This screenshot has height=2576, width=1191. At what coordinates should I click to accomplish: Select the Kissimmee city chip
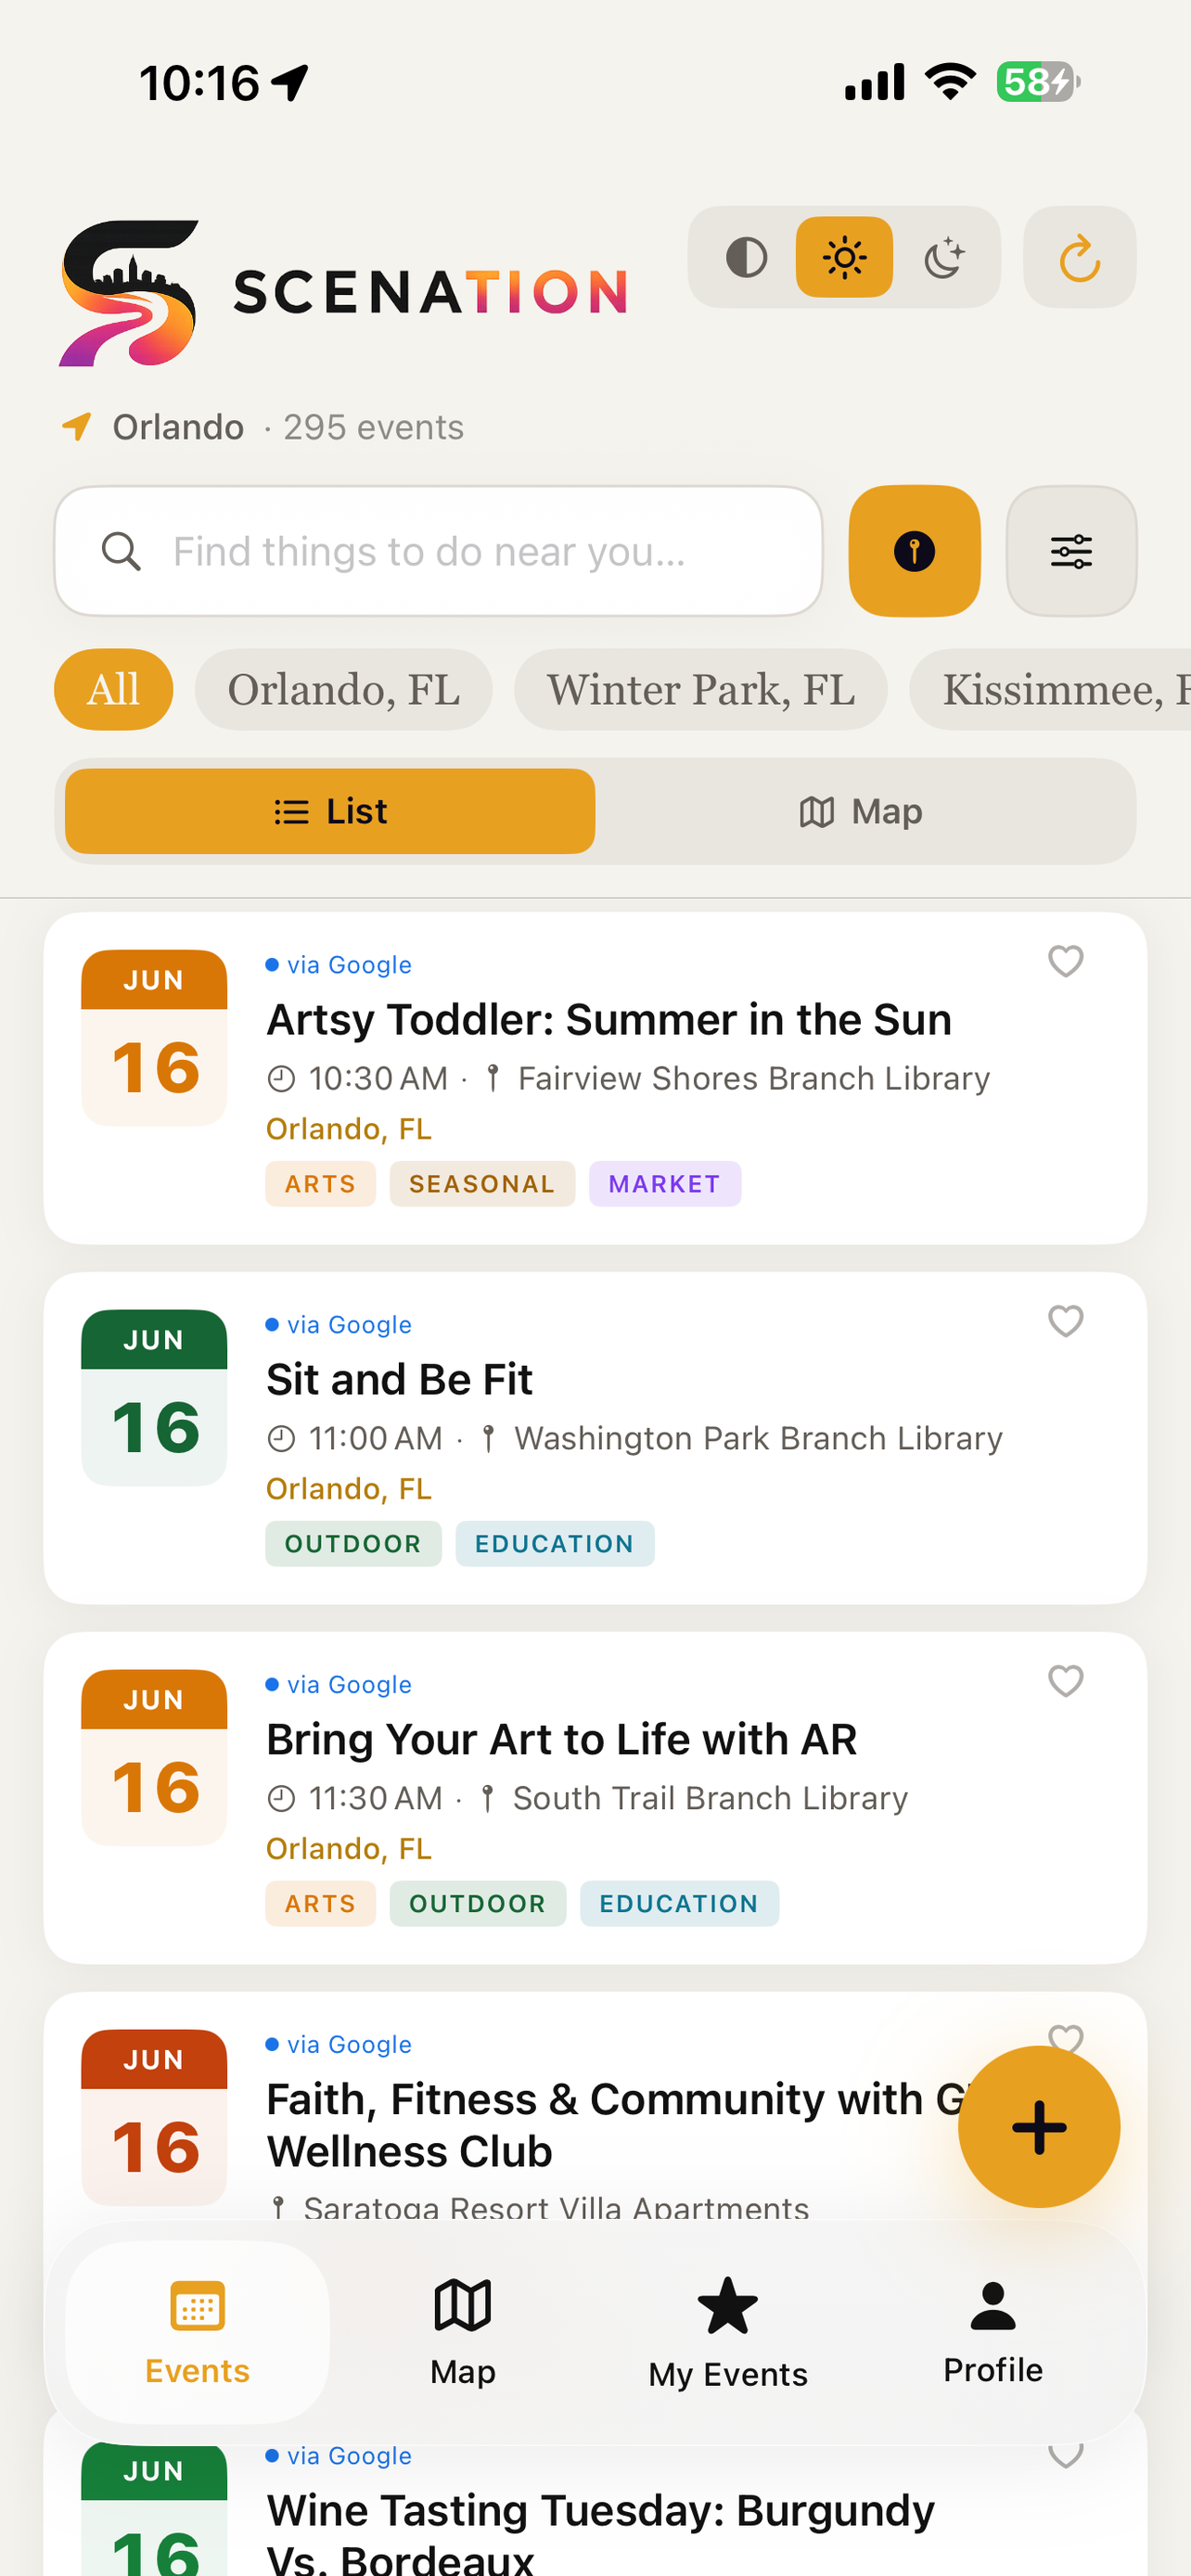pos(1050,690)
